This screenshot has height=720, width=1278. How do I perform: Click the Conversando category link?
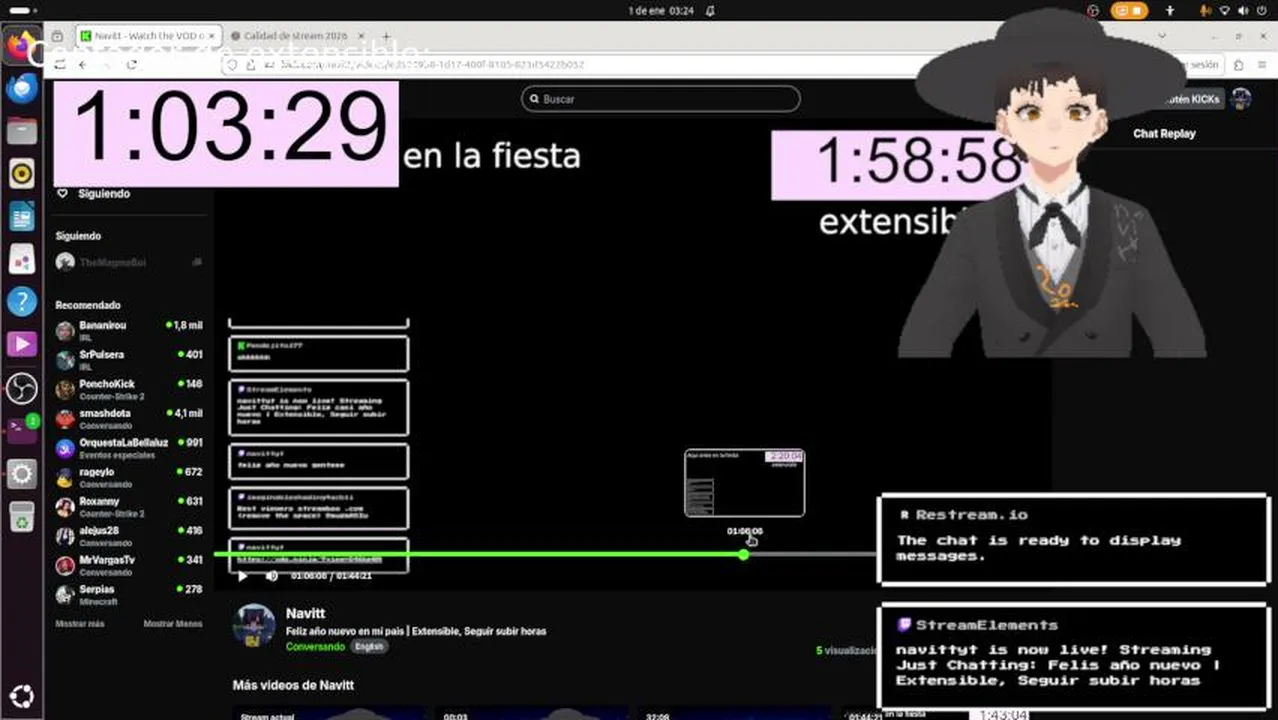click(x=315, y=647)
